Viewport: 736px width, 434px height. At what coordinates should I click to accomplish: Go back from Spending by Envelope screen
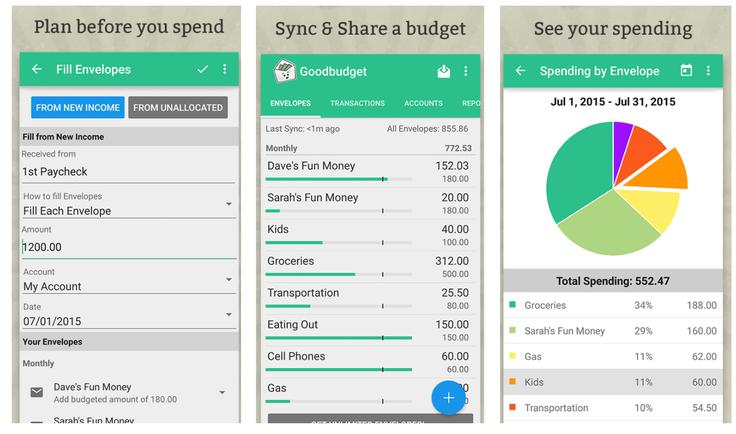pyautogui.click(x=520, y=71)
